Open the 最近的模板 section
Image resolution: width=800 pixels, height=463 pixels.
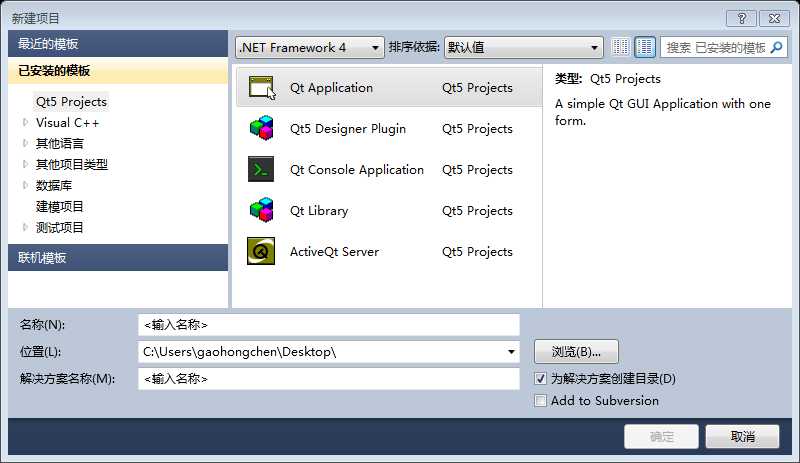(x=118, y=43)
